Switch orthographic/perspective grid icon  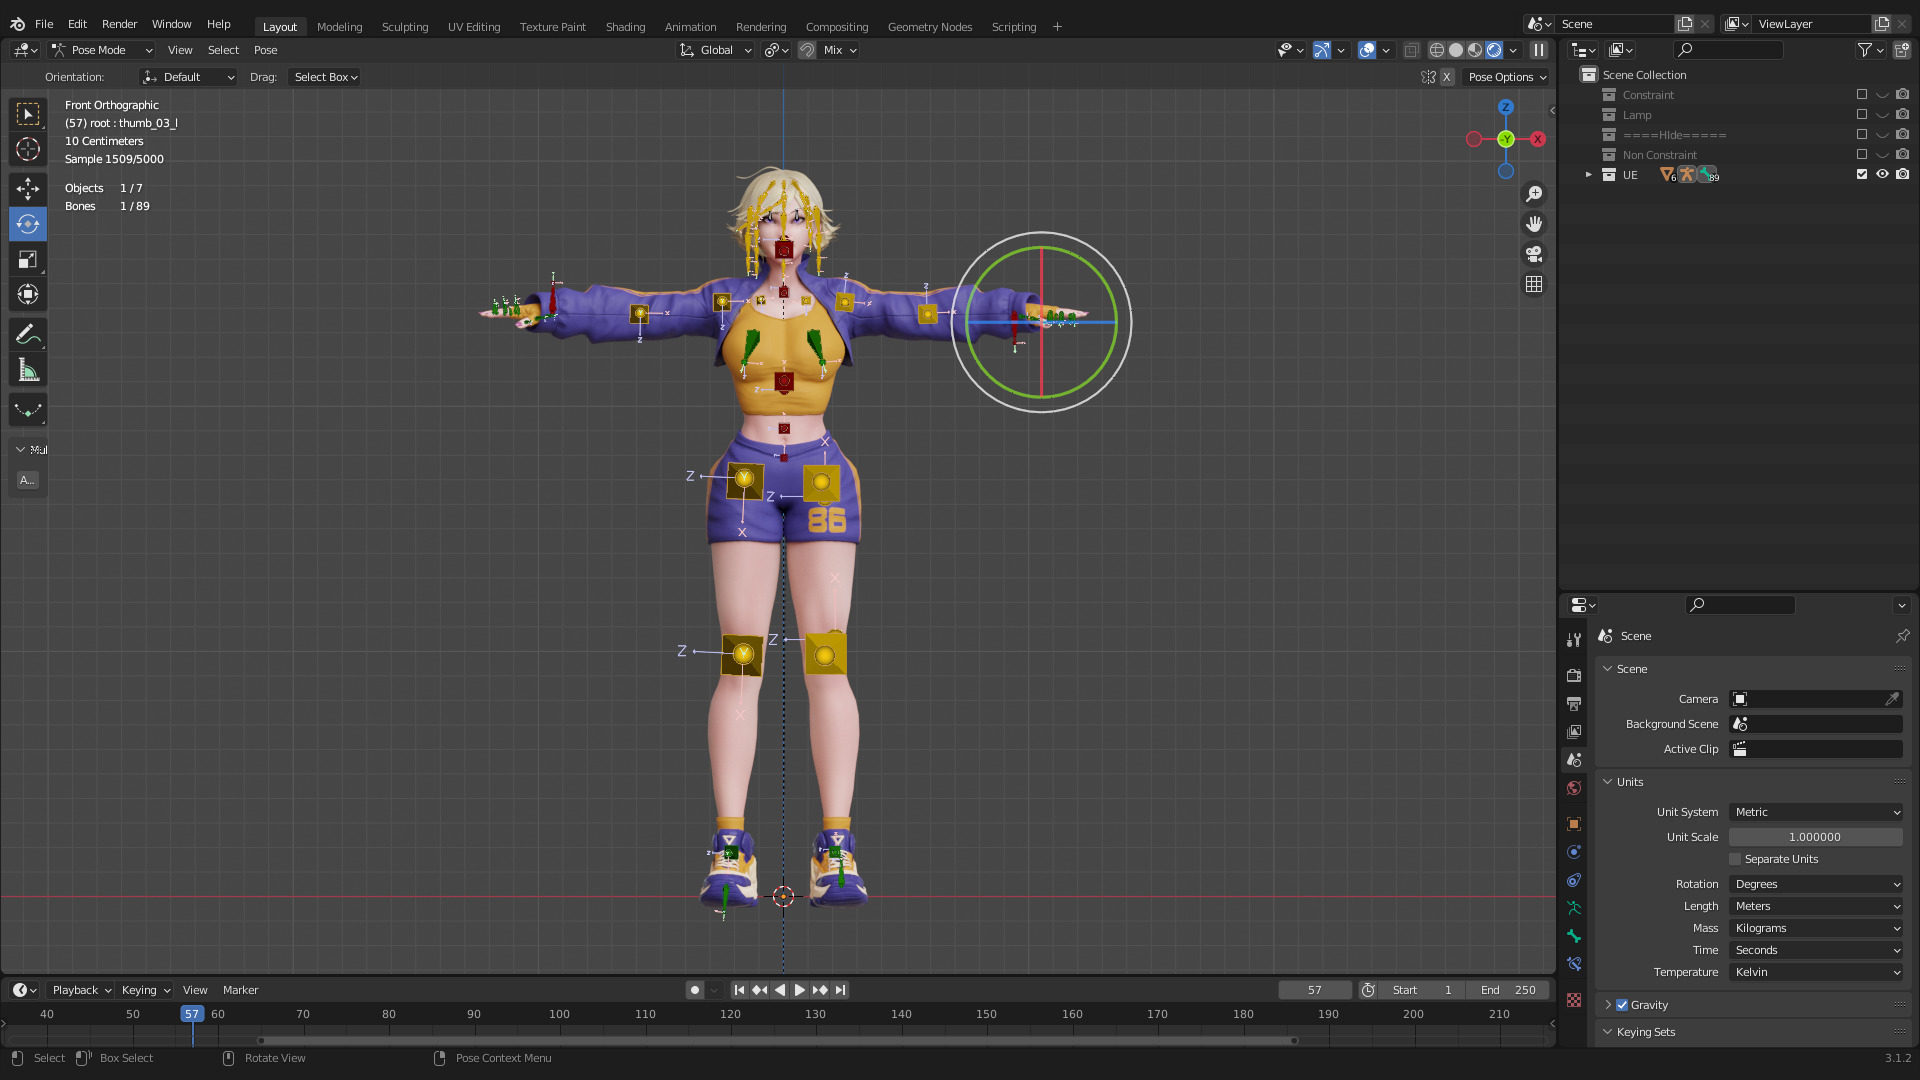pyautogui.click(x=1534, y=285)
